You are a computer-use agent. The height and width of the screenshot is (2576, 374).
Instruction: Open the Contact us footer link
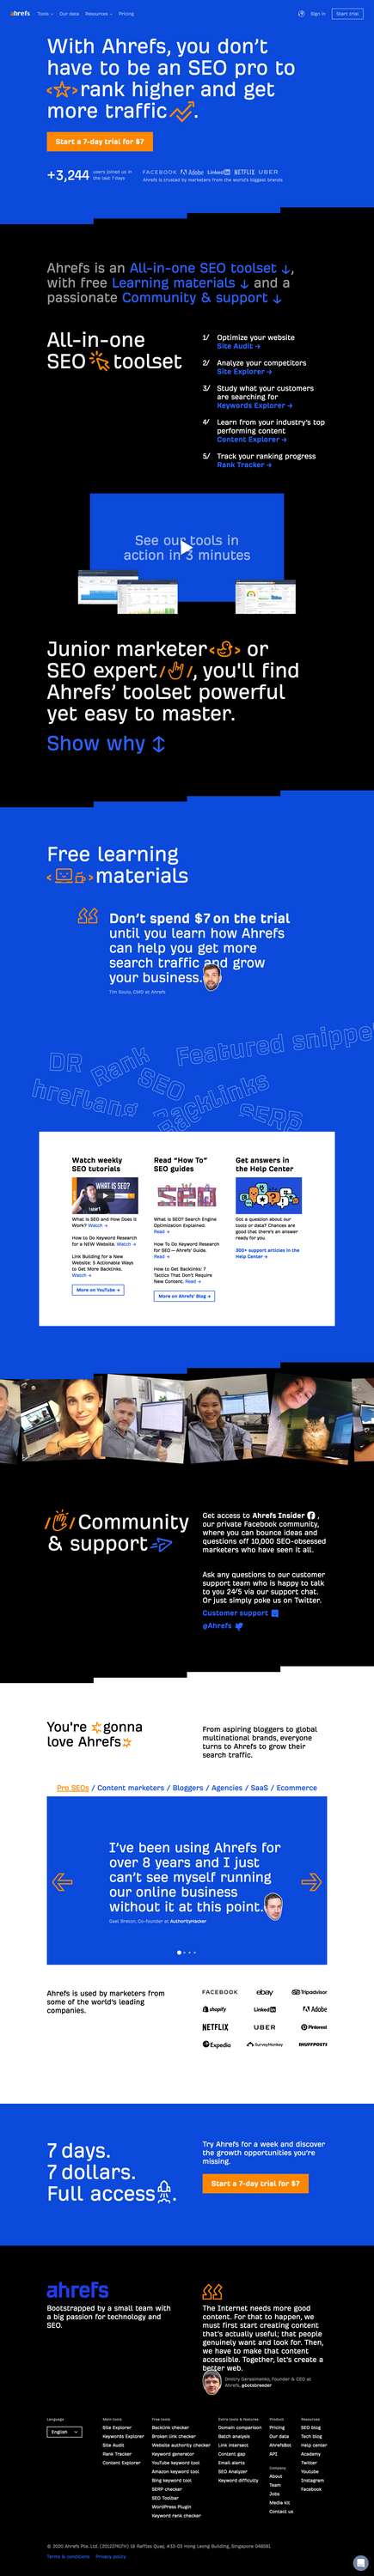[x=281, y=2511]
